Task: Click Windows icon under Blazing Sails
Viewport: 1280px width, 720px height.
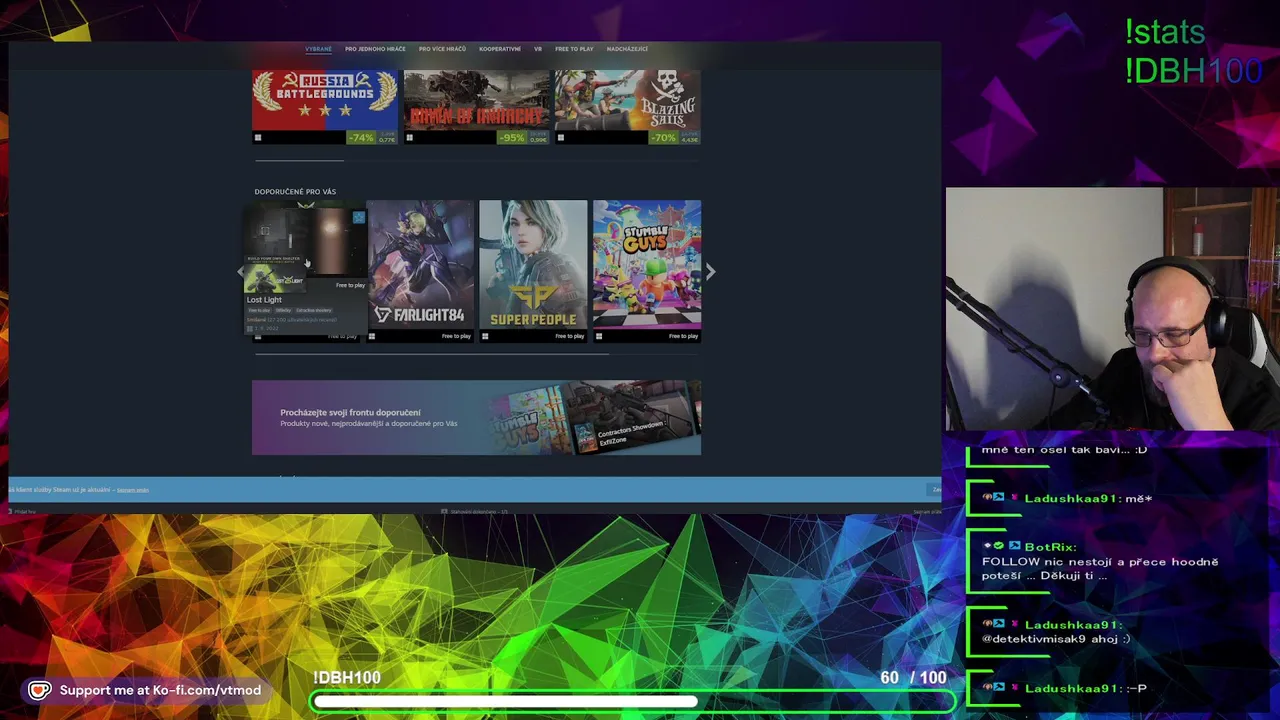Action: point(561,138)
